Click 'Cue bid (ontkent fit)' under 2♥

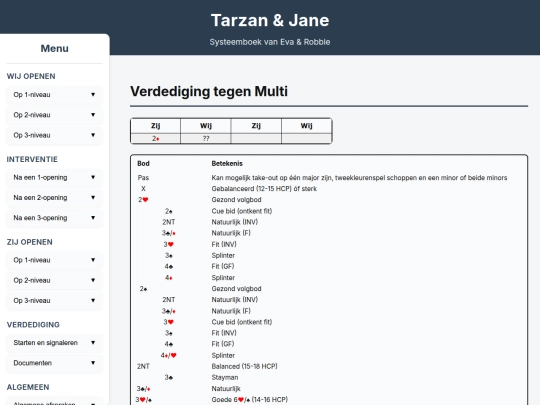tap(242, 211)
